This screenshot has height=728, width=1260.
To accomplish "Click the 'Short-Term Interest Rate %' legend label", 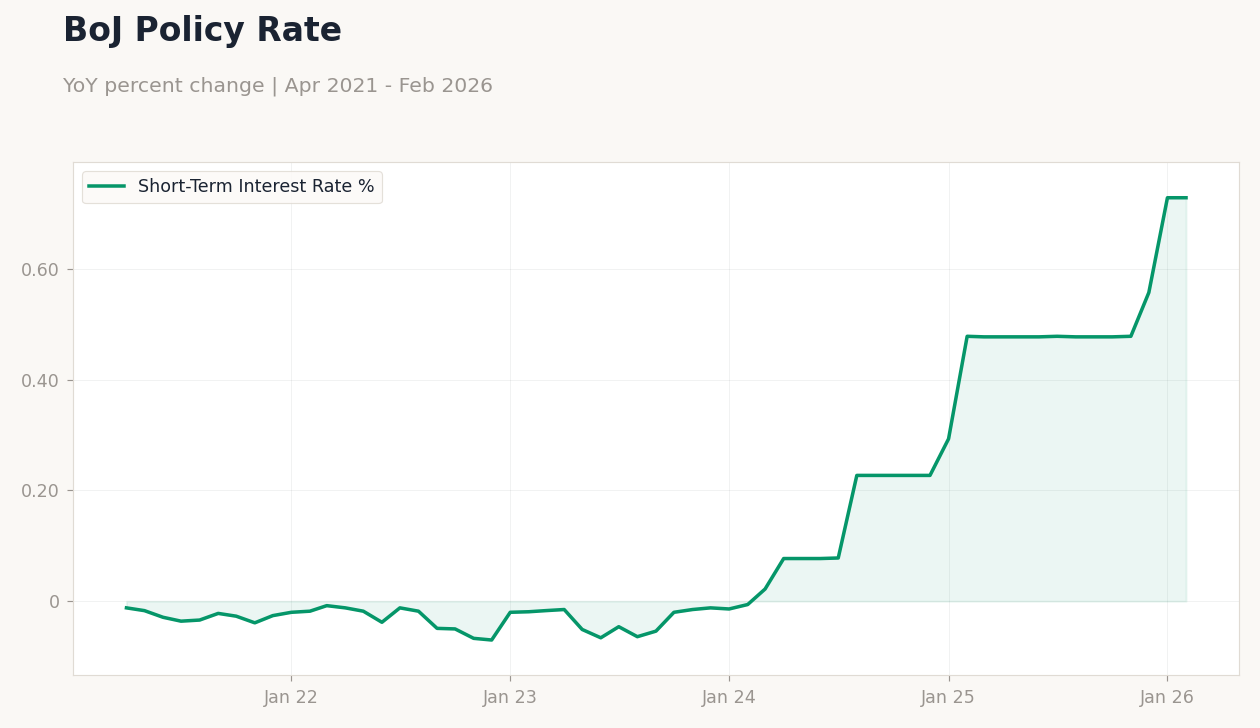I will click(x=256, y=187).
